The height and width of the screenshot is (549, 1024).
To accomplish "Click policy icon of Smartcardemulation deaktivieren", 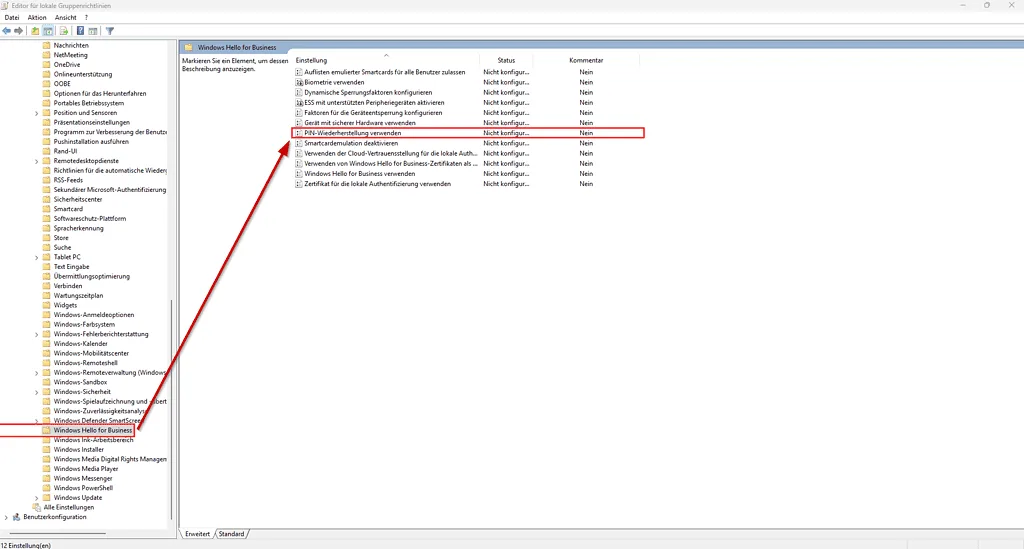I will click(x=299, y=143).
